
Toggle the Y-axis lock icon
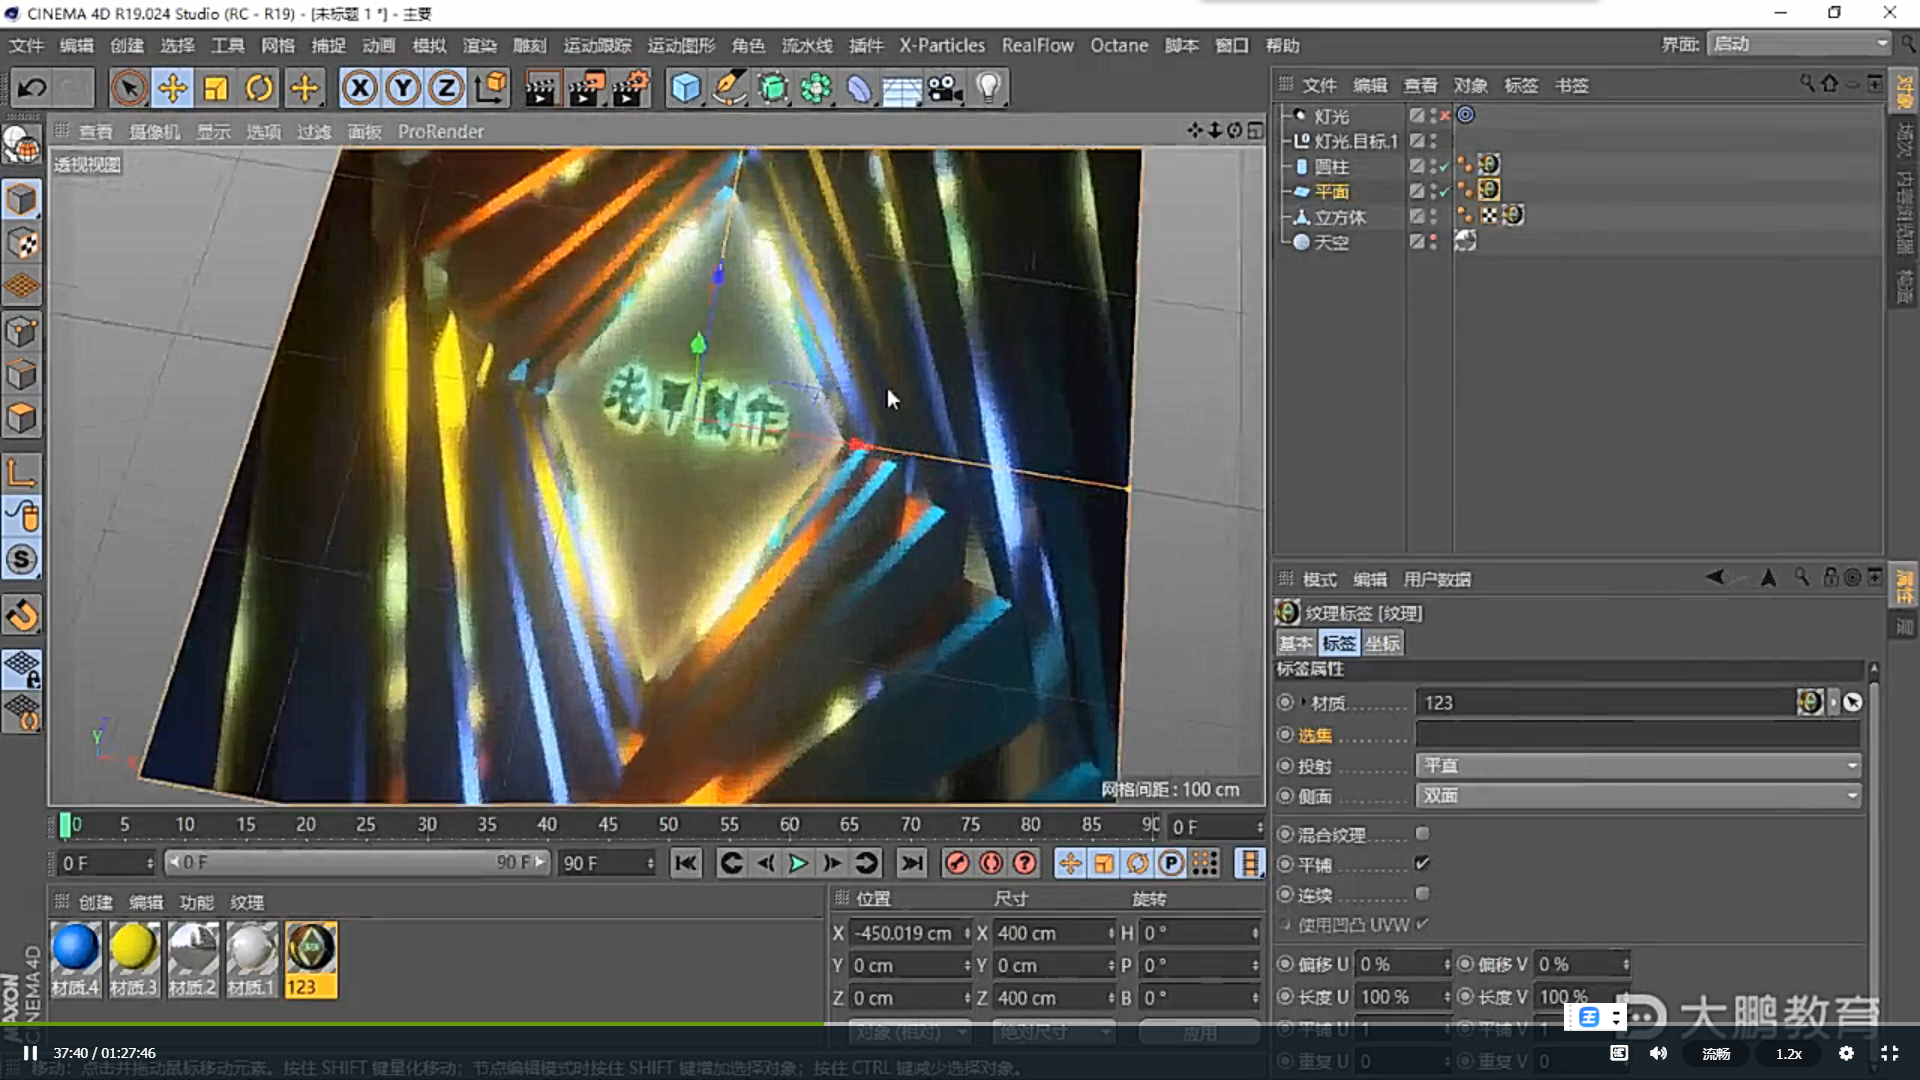[402, 88]
